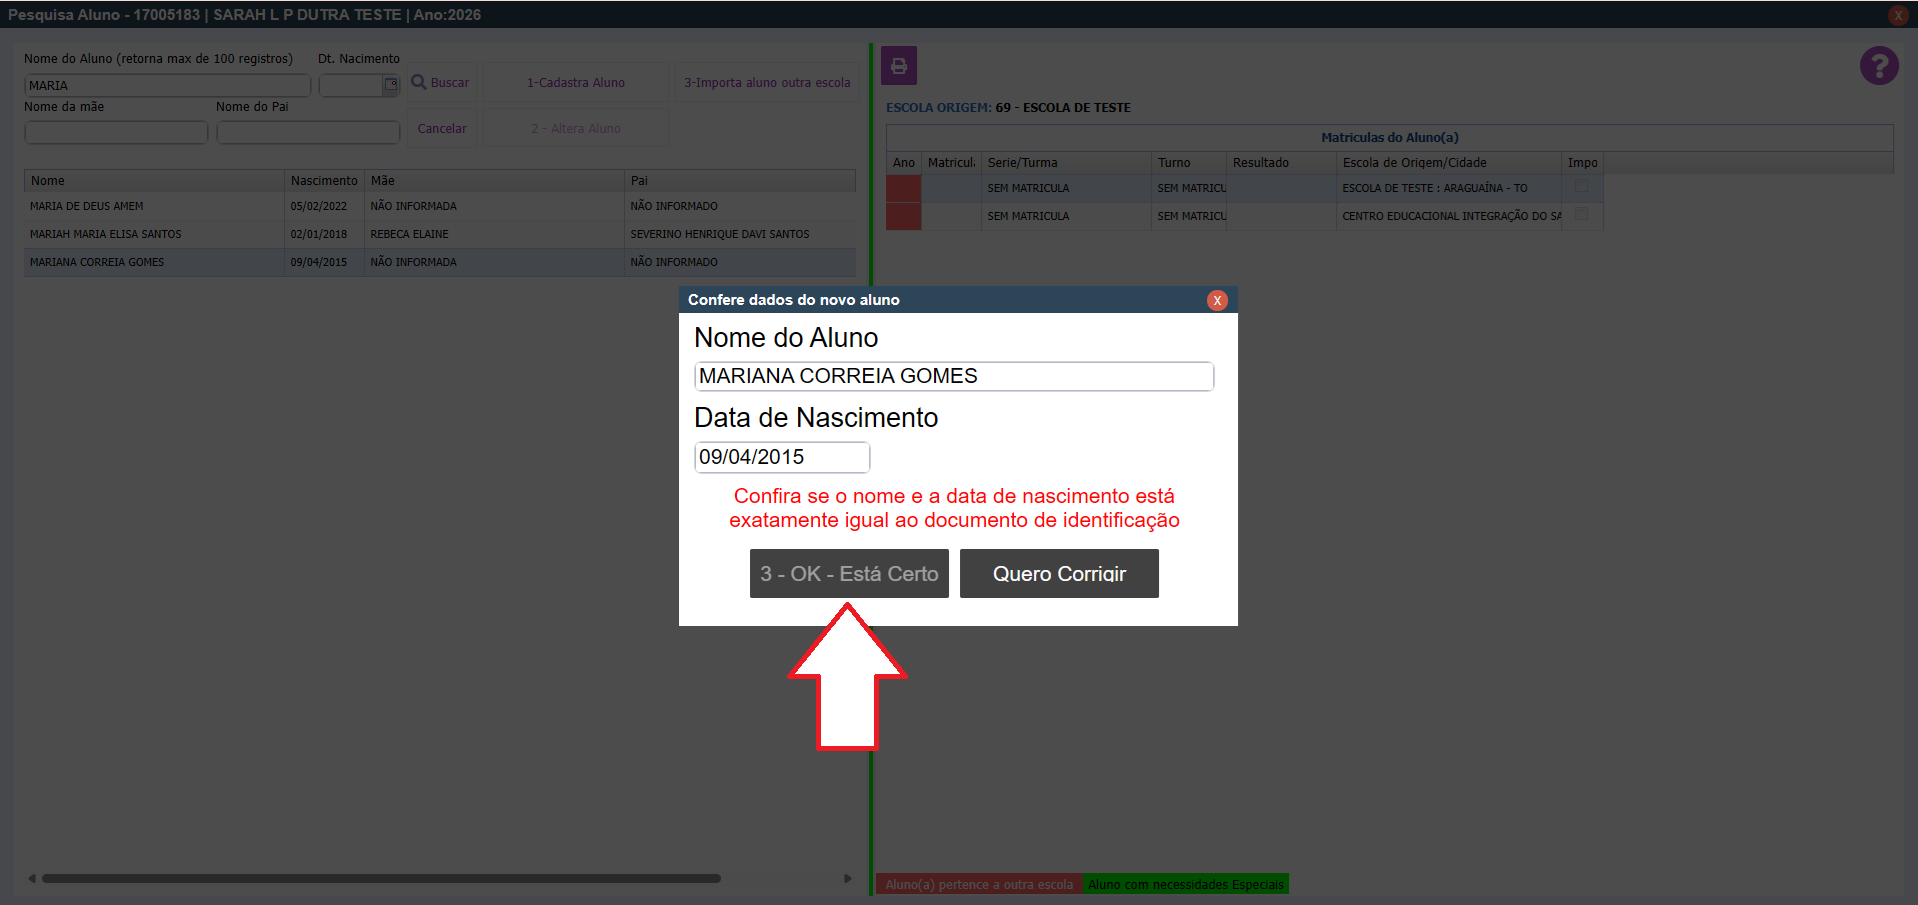Click the Nome do Aluno field in dialog
This screenshot has width=1918, height=905.
click(x=953, y=376)
